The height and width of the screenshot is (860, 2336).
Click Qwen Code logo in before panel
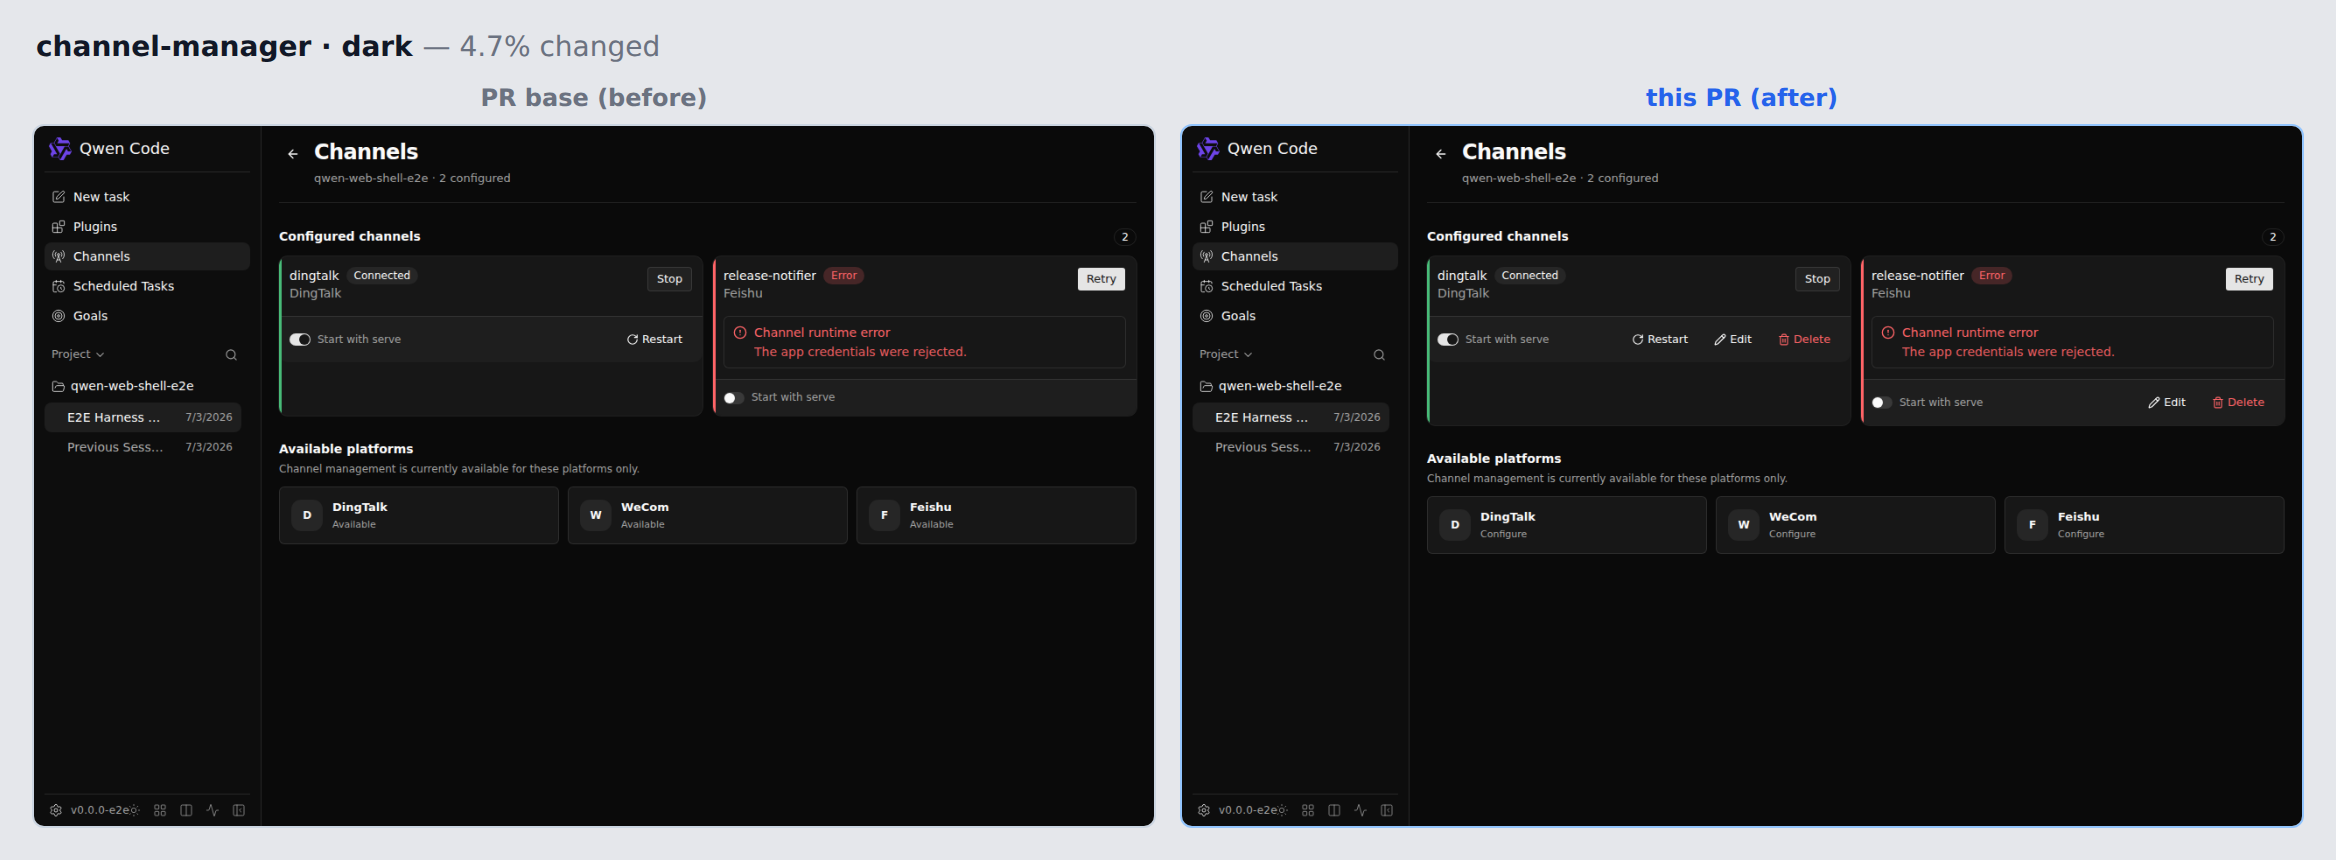click(60, 149)
